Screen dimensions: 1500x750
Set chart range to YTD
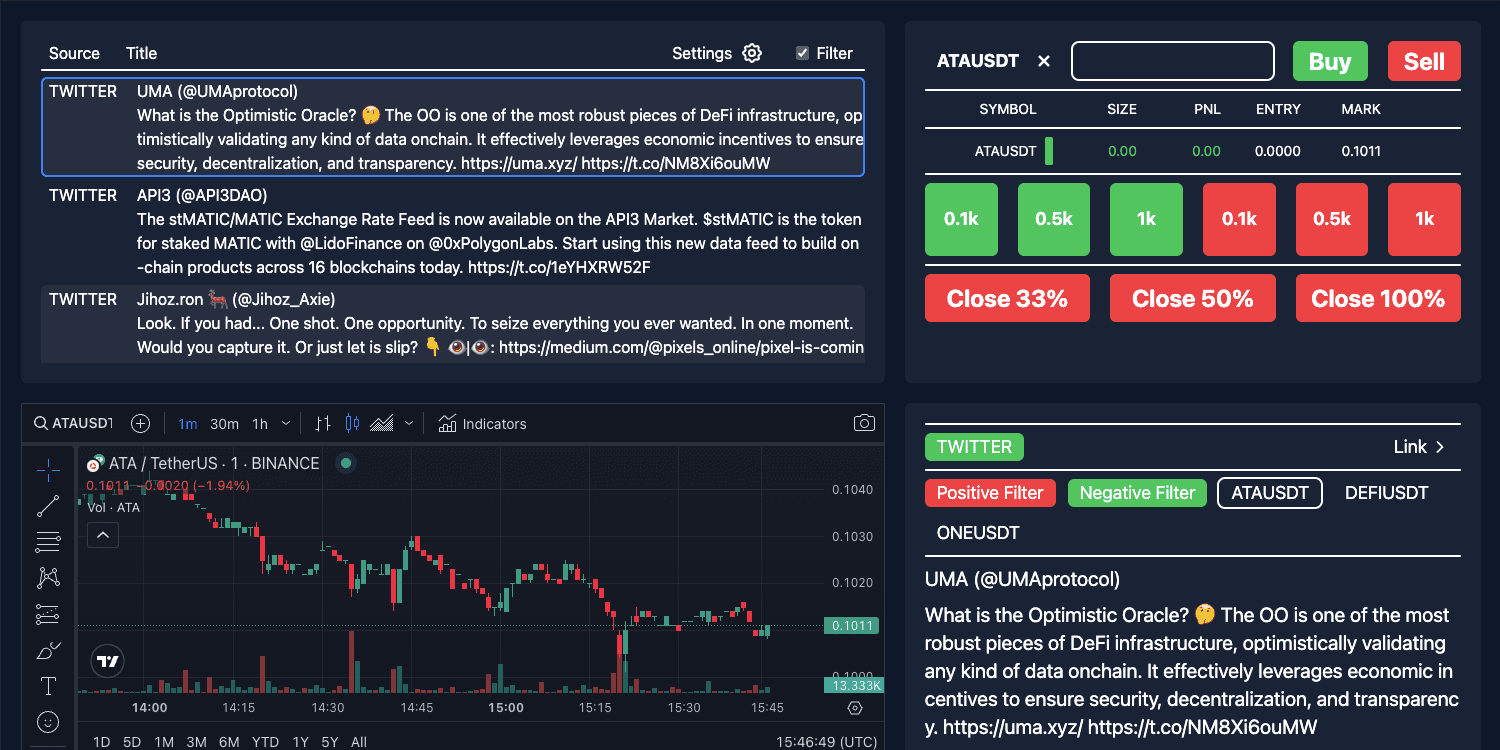[265, 742]
